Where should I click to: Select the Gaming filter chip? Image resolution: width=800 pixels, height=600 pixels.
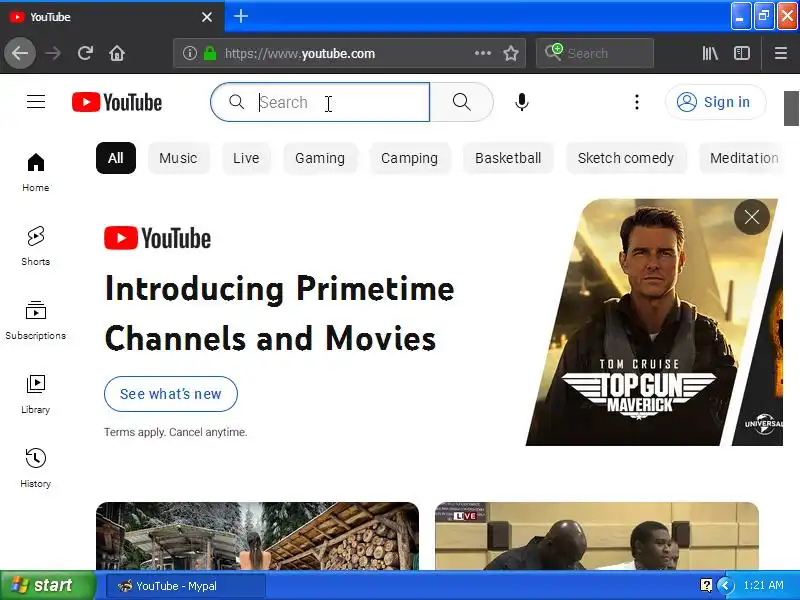coord(320,158)
